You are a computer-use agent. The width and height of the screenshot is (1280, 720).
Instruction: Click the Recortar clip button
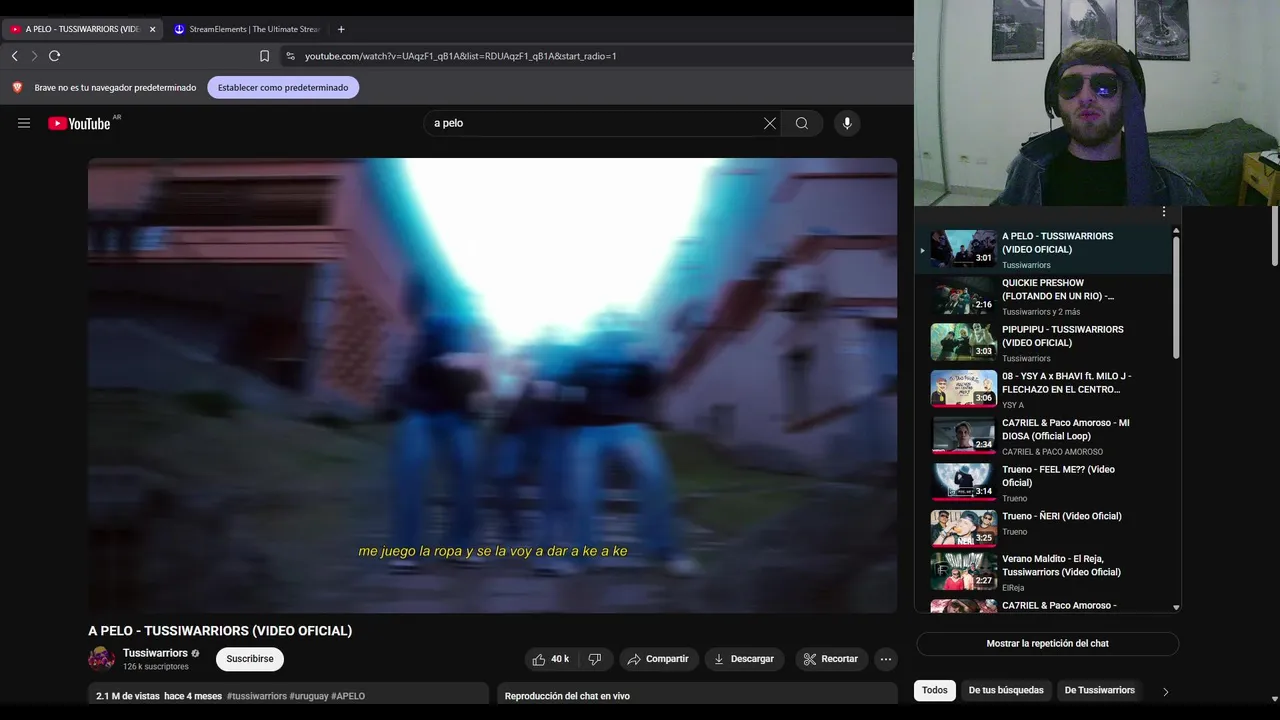coord(831,659)
